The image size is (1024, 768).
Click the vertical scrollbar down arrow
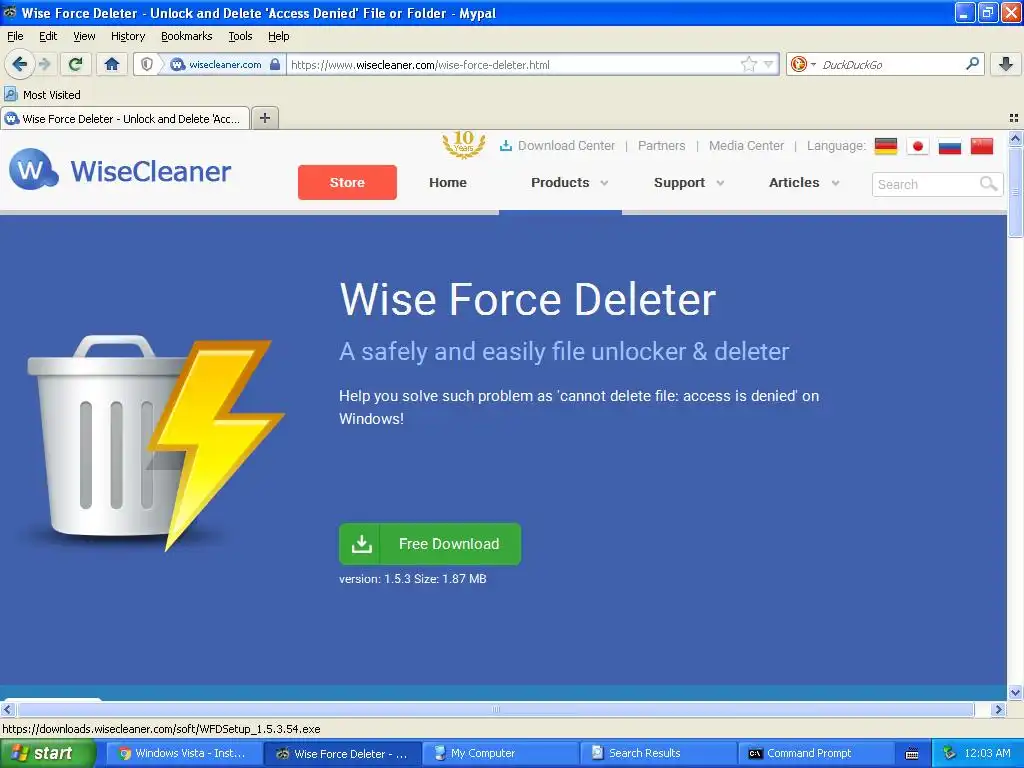[1015, 692]
